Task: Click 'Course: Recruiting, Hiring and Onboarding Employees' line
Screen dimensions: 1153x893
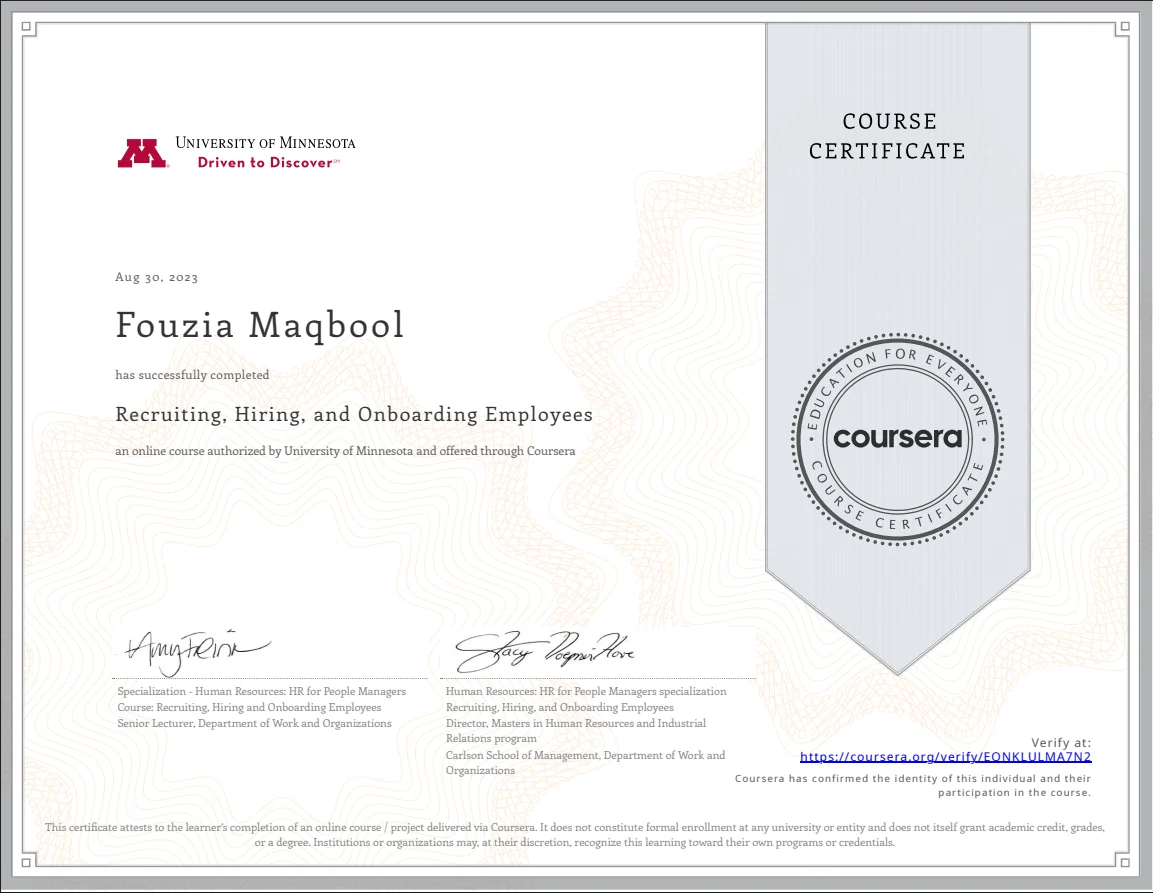Action: (x=249, y=708)
